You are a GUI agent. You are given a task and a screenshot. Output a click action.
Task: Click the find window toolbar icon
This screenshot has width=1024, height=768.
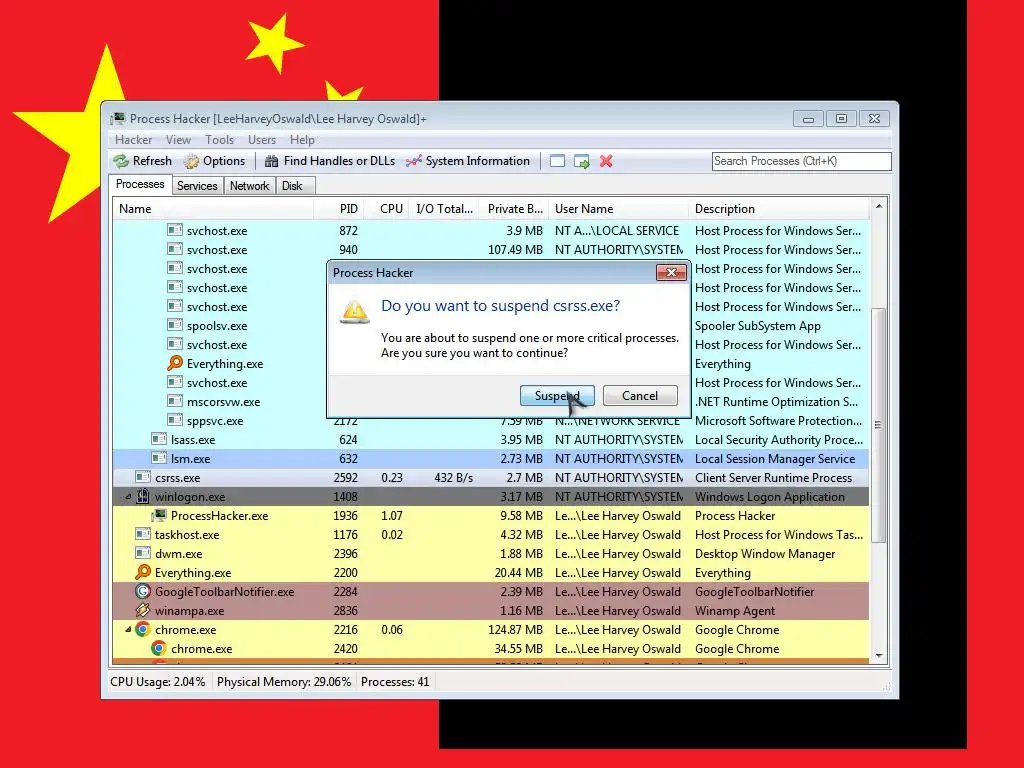[557, 161]
